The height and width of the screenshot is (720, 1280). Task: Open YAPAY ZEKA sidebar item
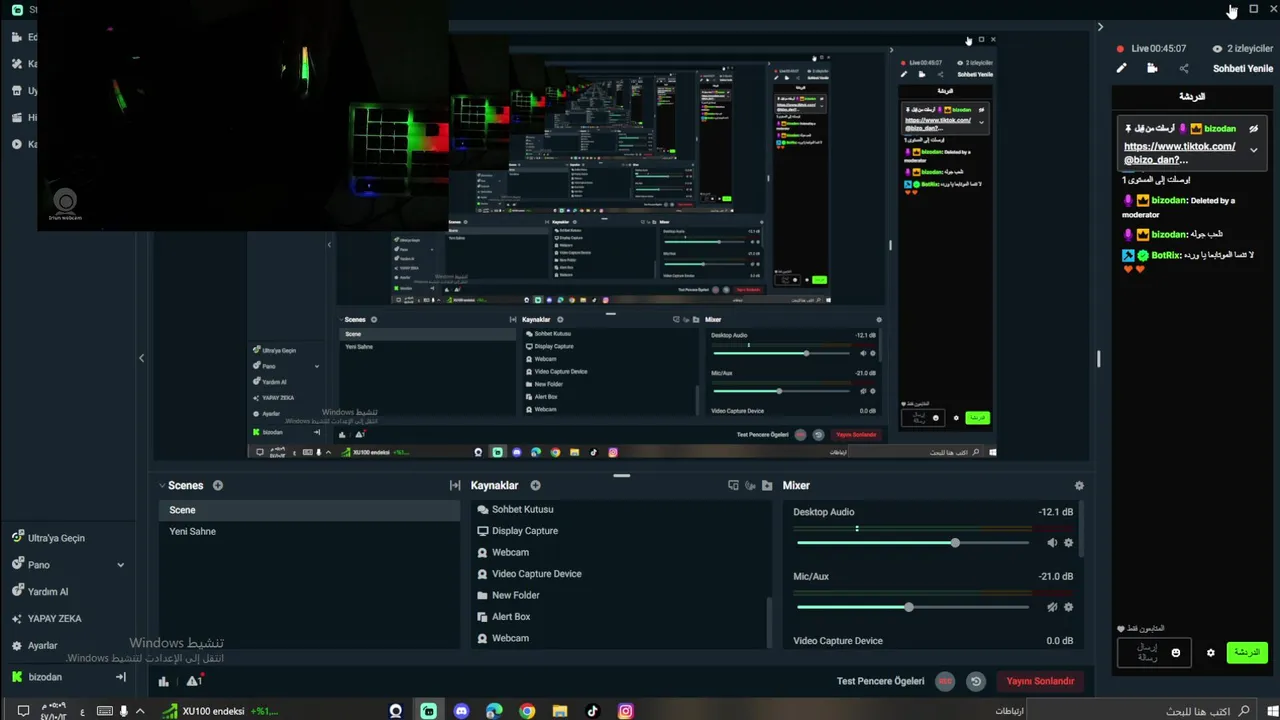click(54, 619)
